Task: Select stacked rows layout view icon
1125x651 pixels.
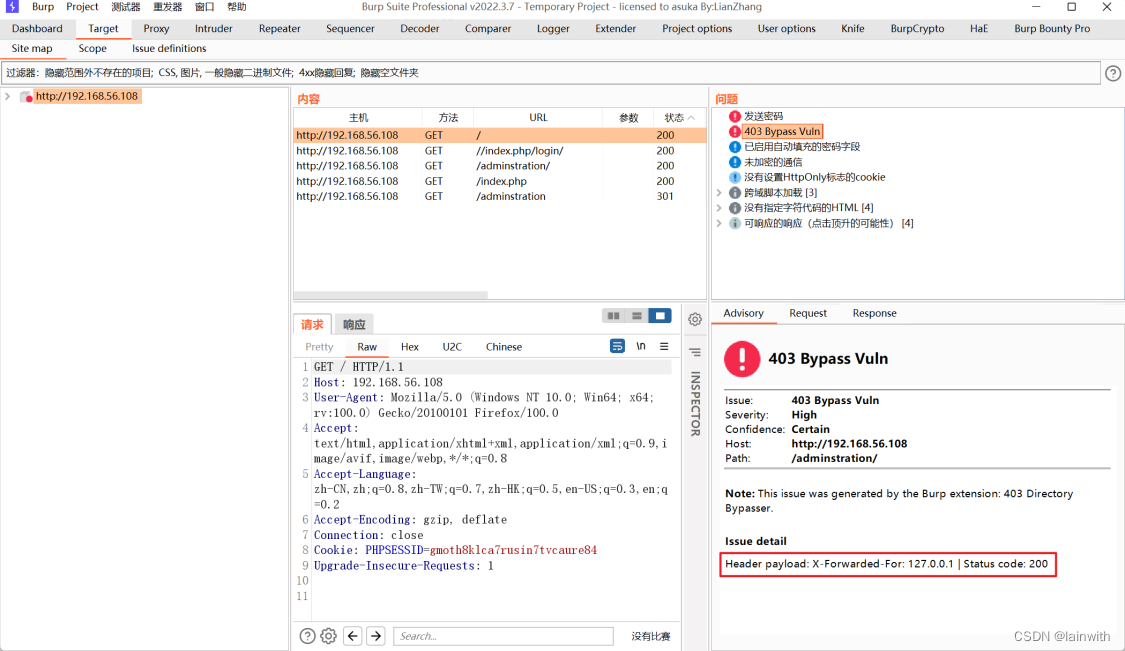Action: (x=636, y=316)
